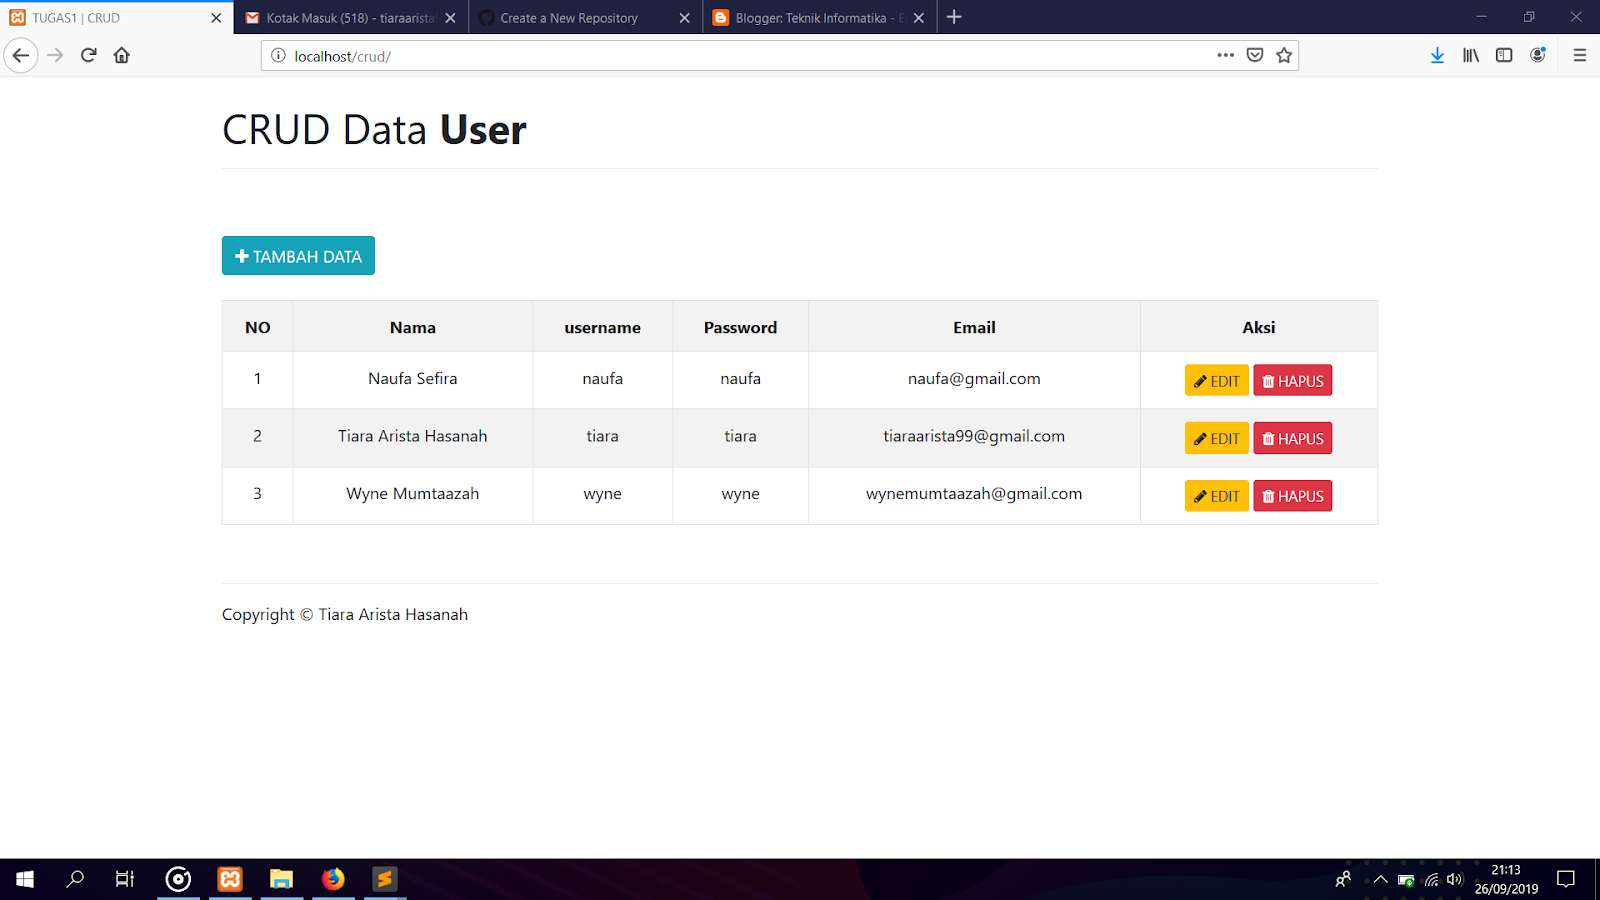Image resolution: width=1600 pixels, height=900 pixels.
Task: Open the page actions three-dot menu
Action: click(x=1225, y=55)
